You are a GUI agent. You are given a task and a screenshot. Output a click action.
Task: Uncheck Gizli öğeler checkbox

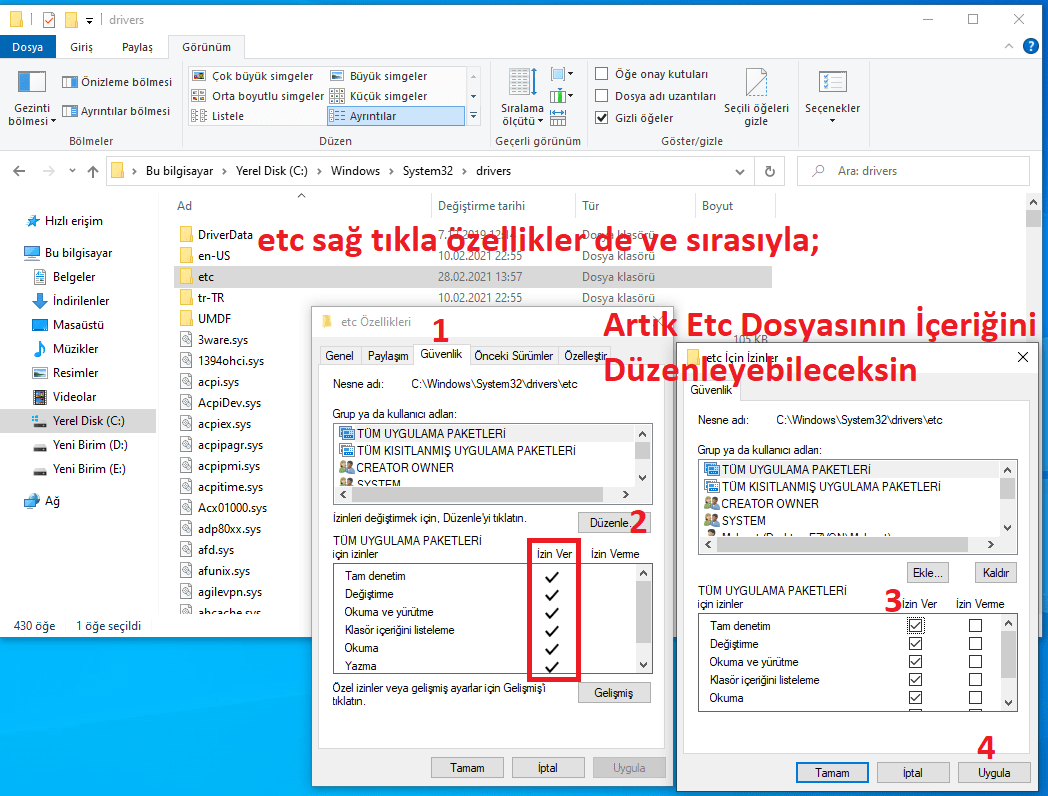[x=602, y=118]
